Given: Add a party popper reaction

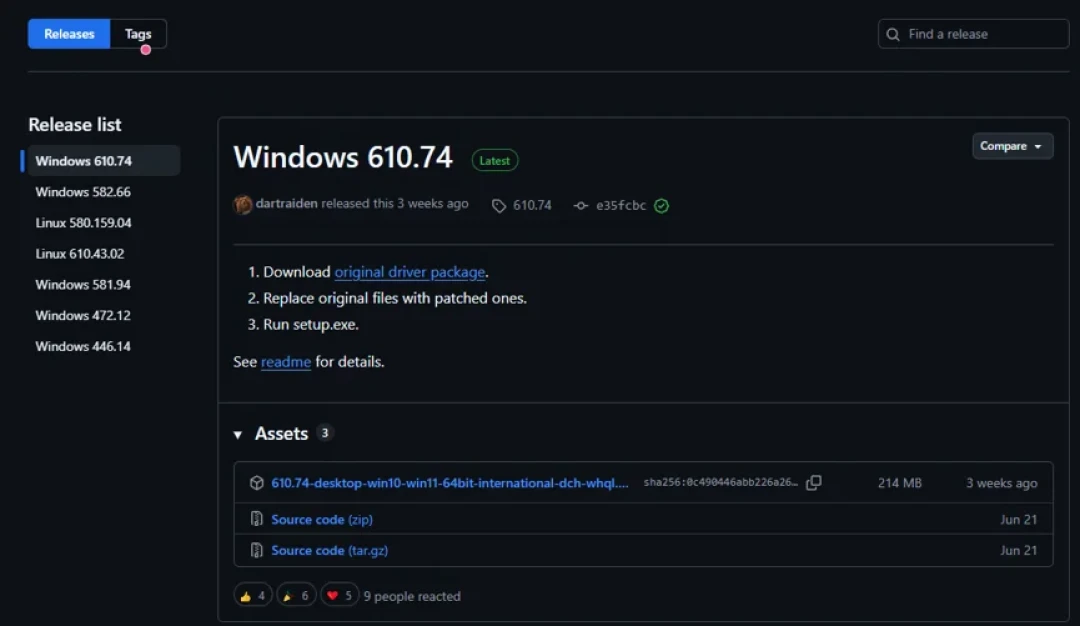Looking at the screenshot, I should [x=296, y=596].
